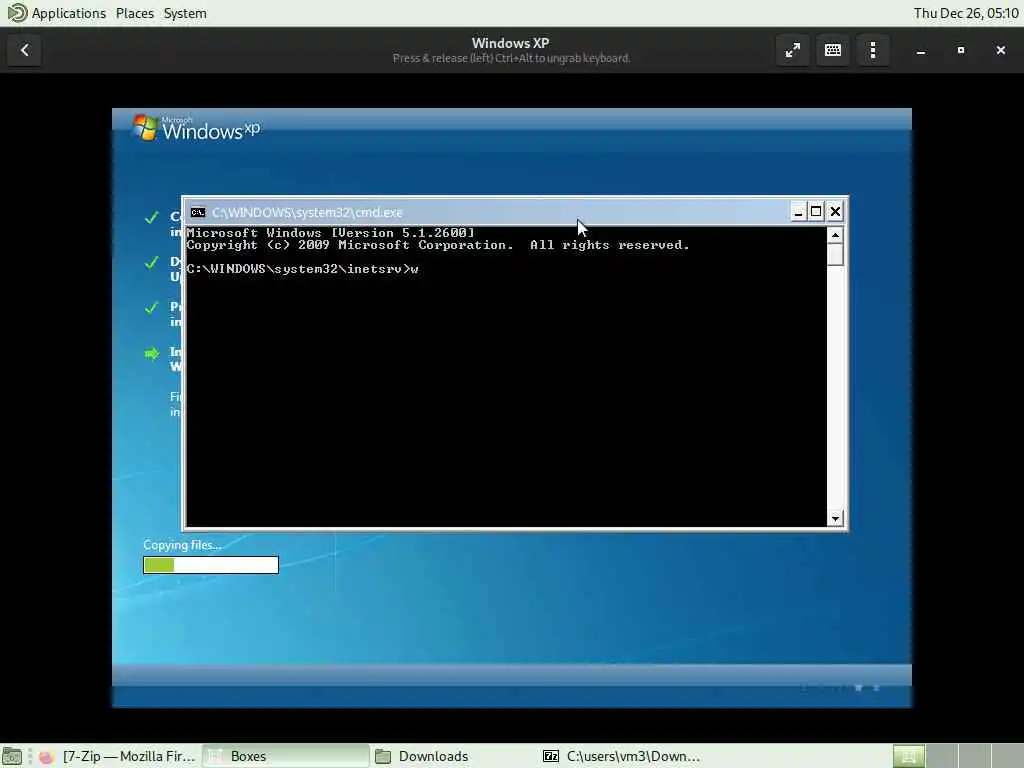
Task: Click the first green checkmark setup step
Action: click(x=152, y=217)
